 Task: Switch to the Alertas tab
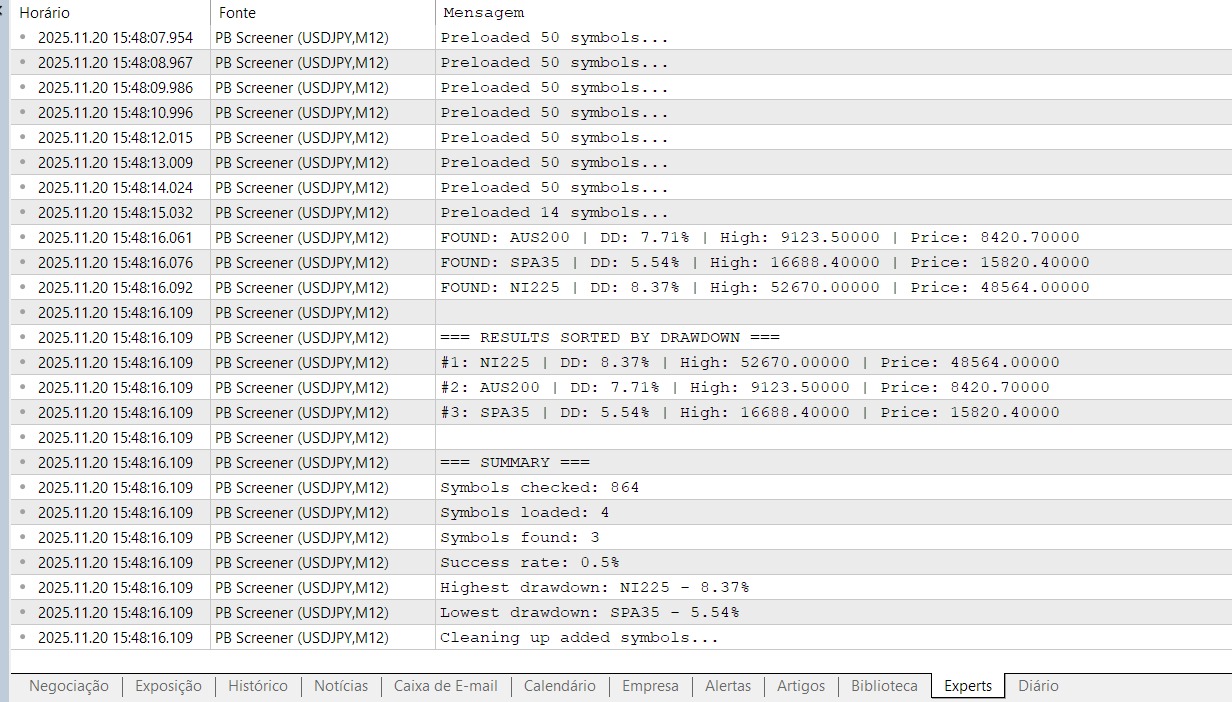pos(729,686)
